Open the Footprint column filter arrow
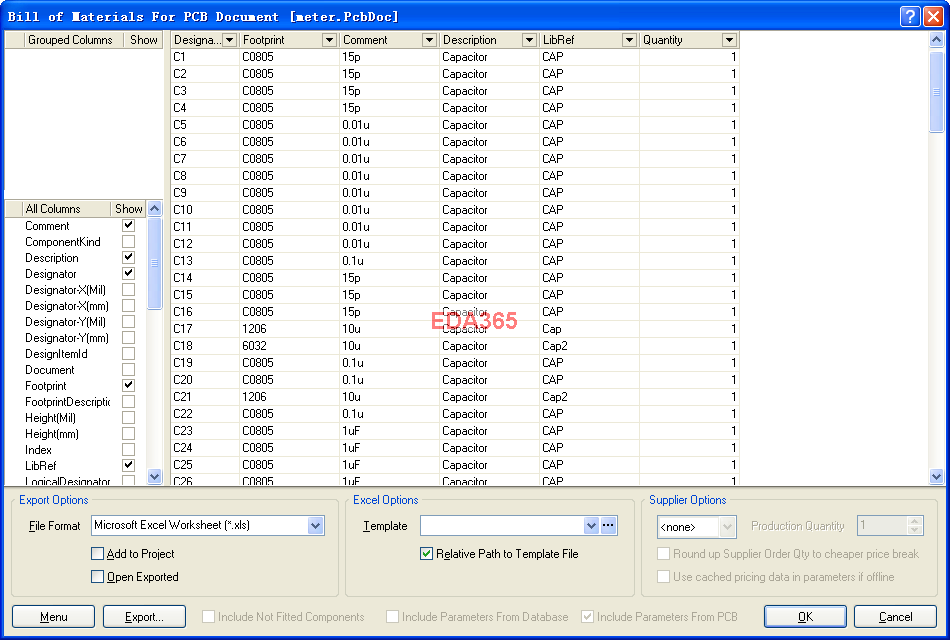 click(x=329, y=40)
